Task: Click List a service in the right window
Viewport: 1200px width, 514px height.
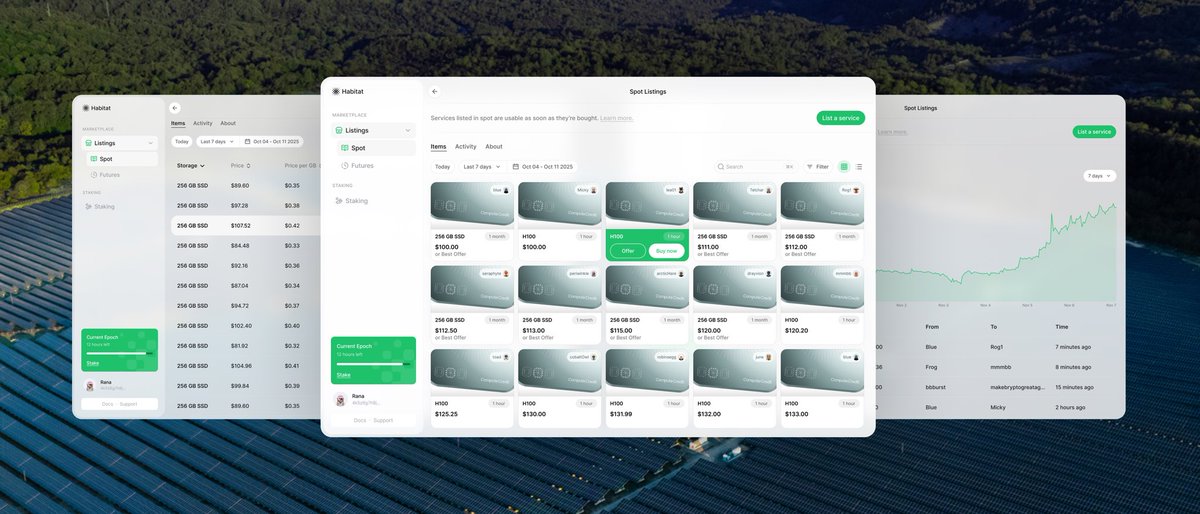Action: (x=1094, y=132)
